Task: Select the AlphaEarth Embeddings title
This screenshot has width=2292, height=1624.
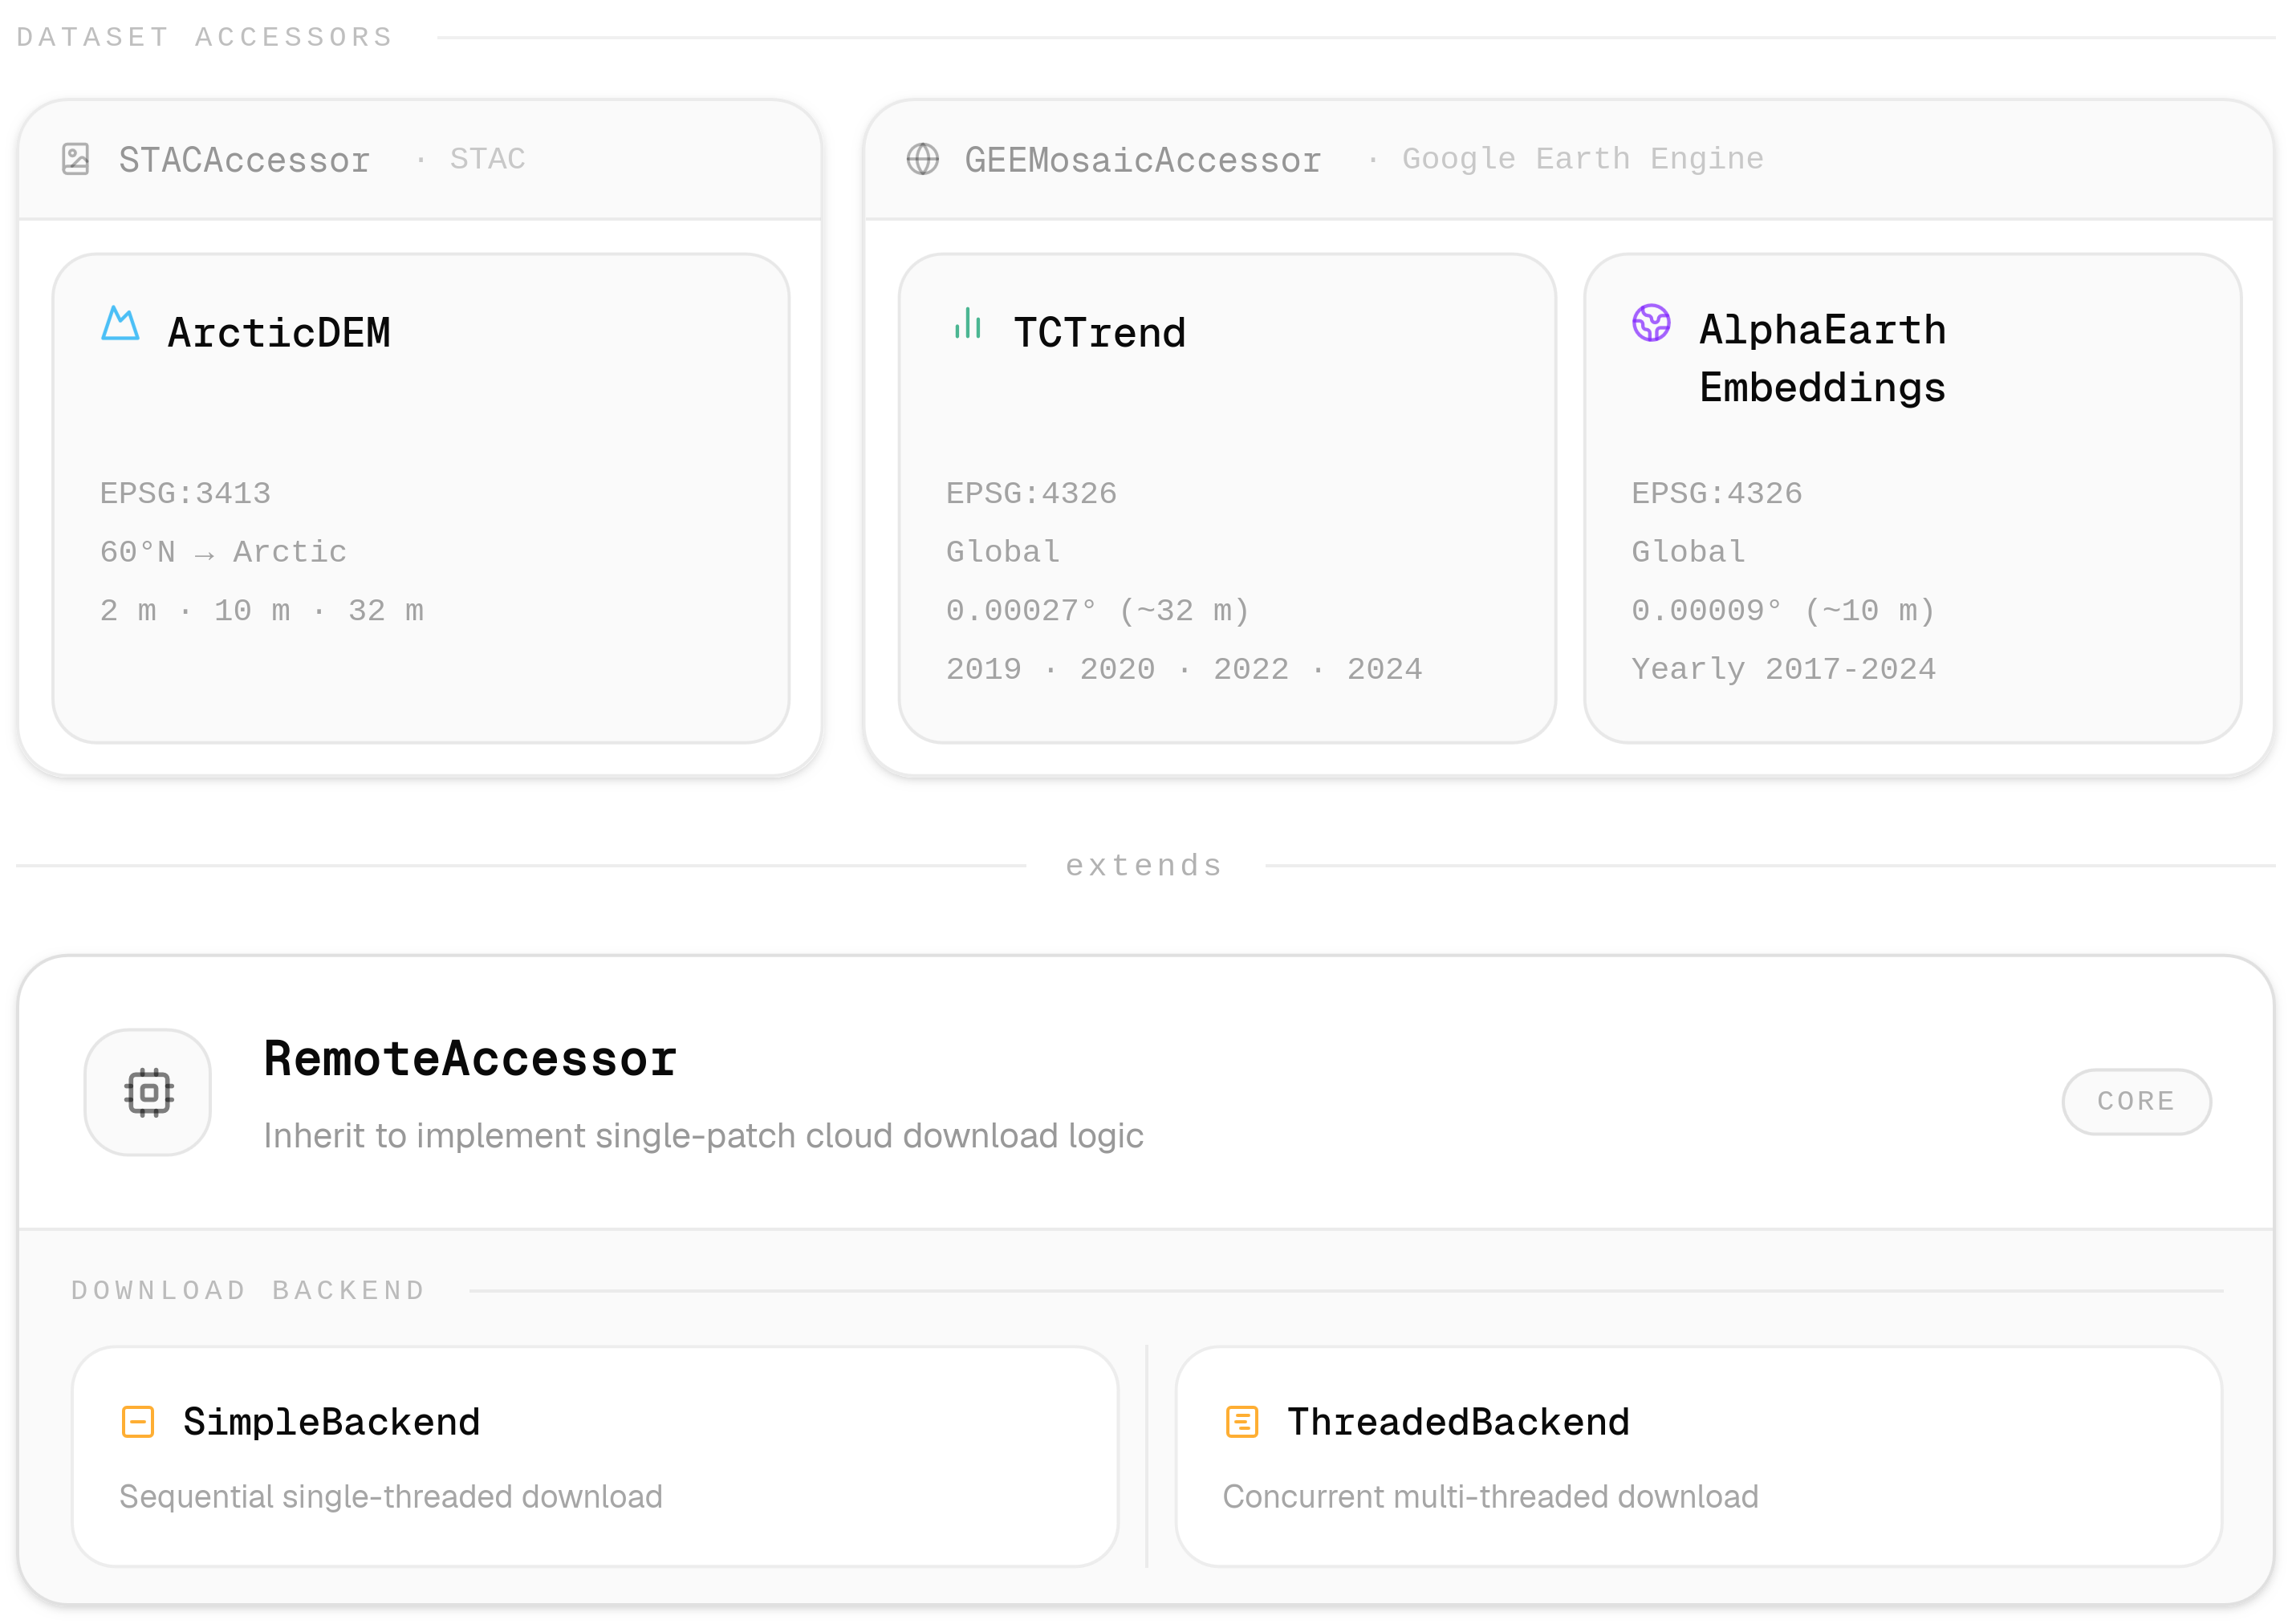Action: (x=1823, y=359)
